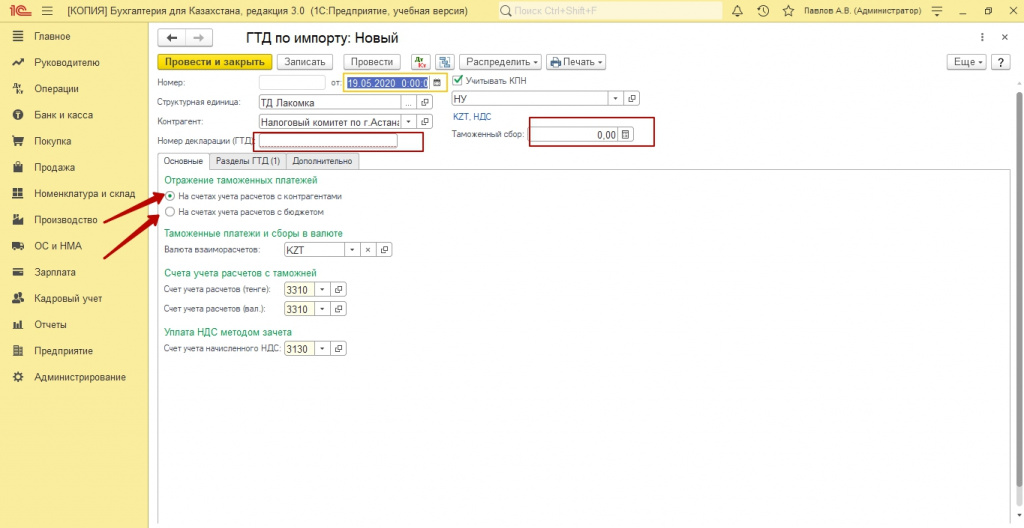Open Банк и касса section
This screenshot has height=528, width=1024.
[x=63, y=115]
